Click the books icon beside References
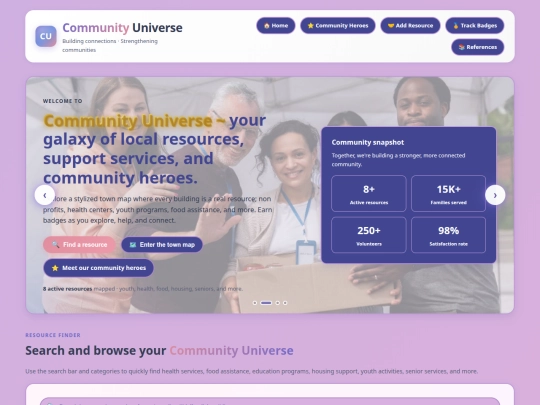 click(461, 47)
